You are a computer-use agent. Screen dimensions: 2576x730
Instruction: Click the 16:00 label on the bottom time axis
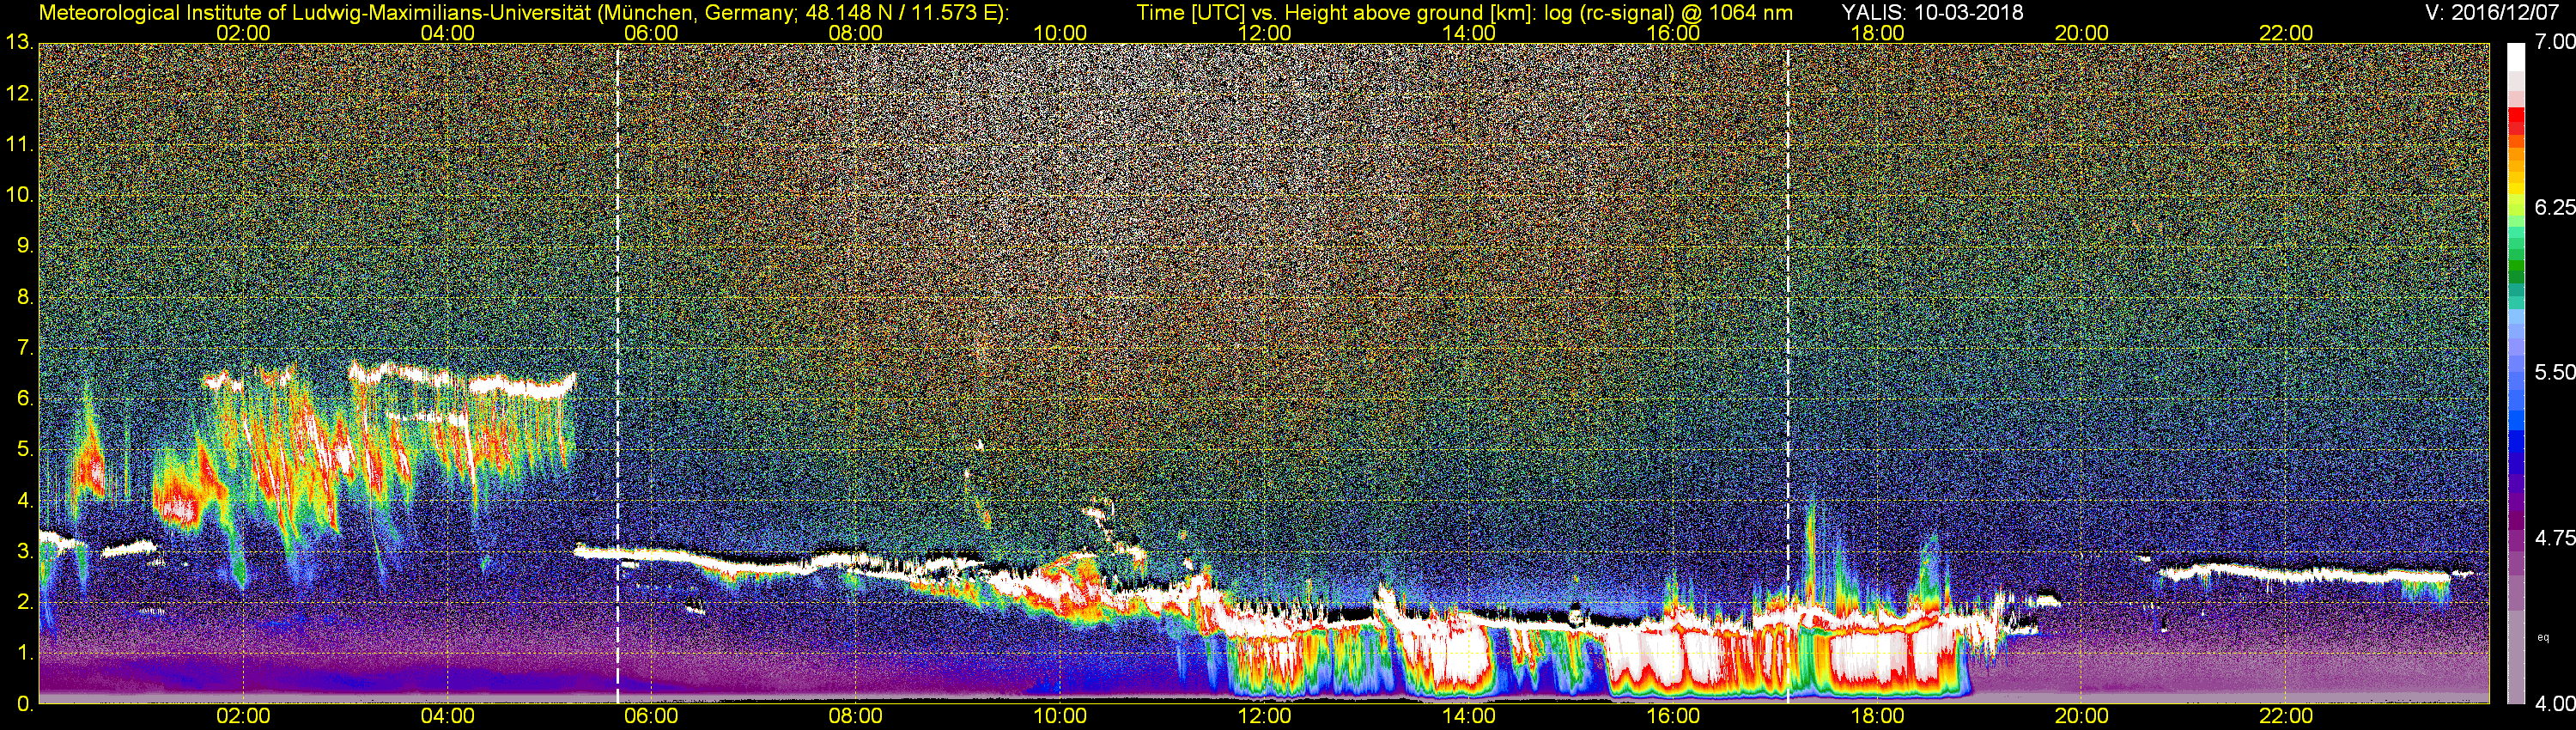tap(1673, 716)
